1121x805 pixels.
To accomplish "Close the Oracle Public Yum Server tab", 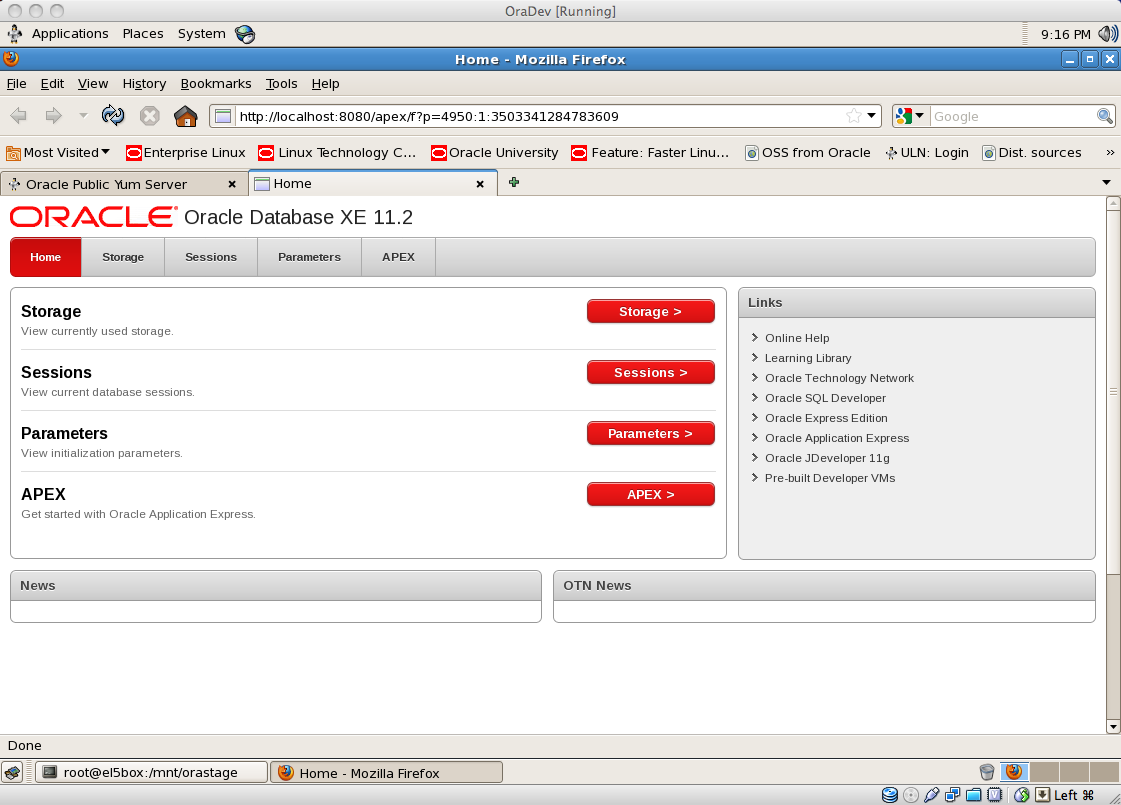I will coord(232,184).
